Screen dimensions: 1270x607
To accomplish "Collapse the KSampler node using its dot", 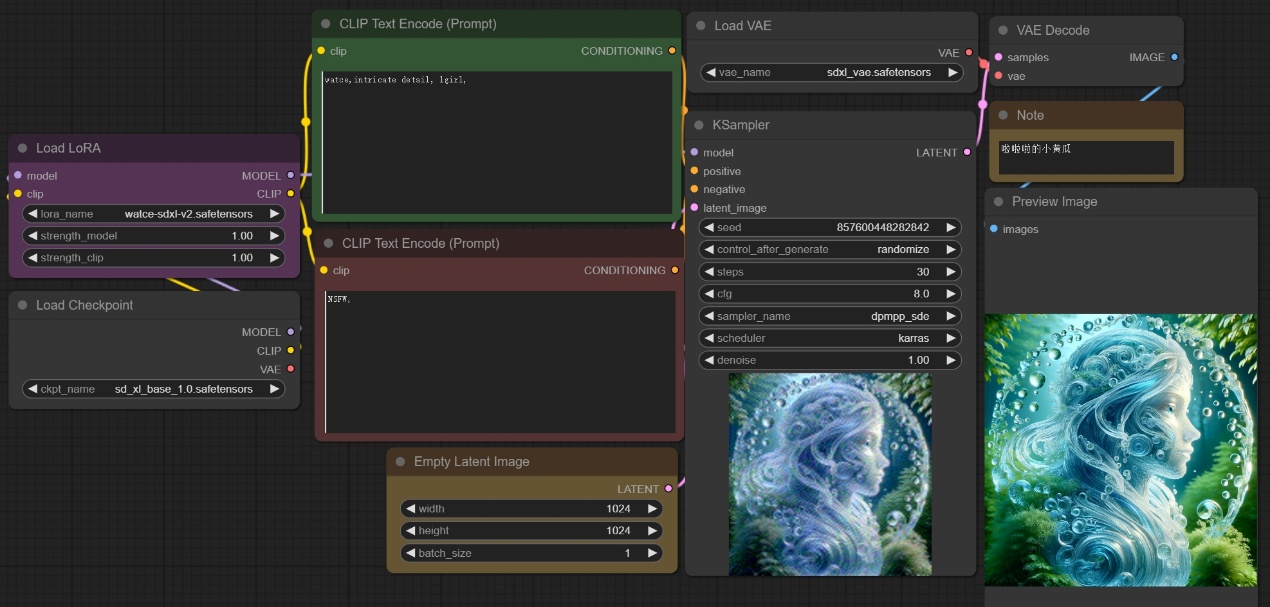I will pyautogui.click(x=698, y=125).
